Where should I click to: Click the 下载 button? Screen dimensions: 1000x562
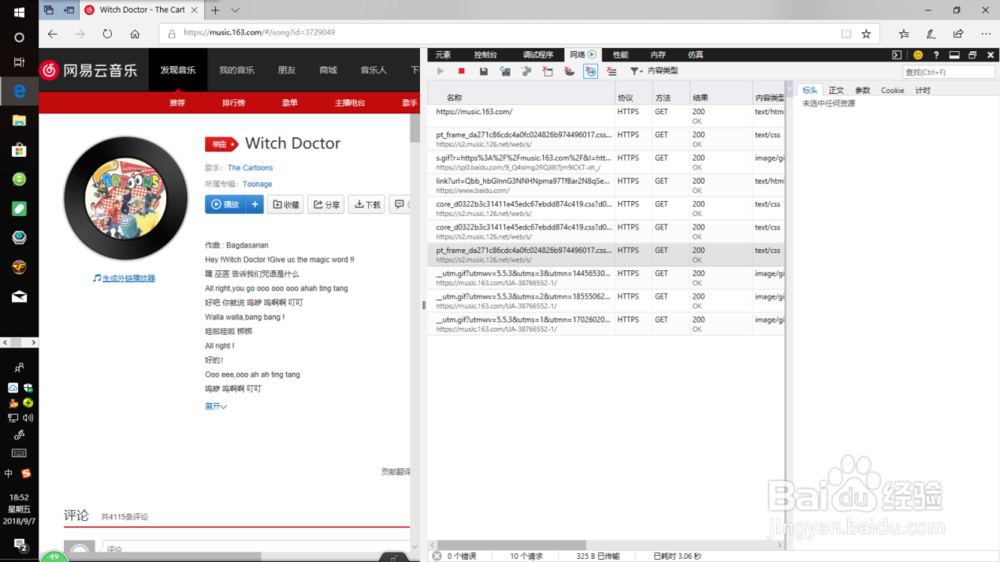(x=367, y=204)
